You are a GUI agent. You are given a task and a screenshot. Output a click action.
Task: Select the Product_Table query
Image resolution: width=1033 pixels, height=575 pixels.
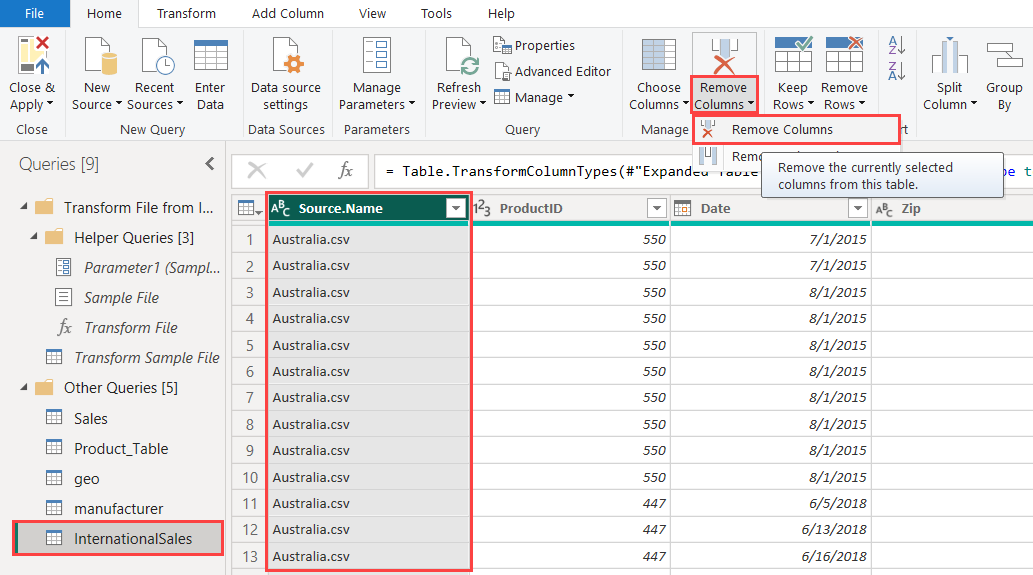click(x=121, y=449)
